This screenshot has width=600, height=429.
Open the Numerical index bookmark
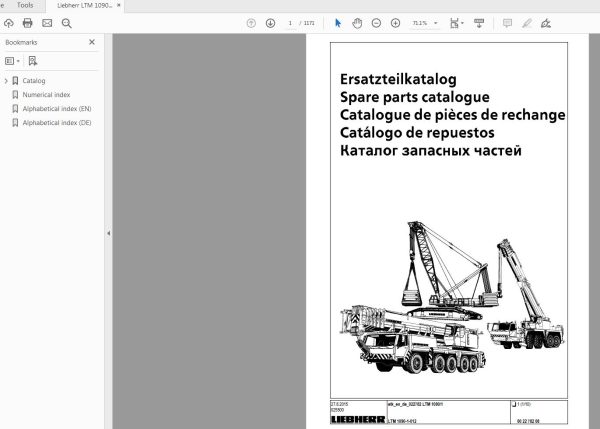click(x=46, y=95)
